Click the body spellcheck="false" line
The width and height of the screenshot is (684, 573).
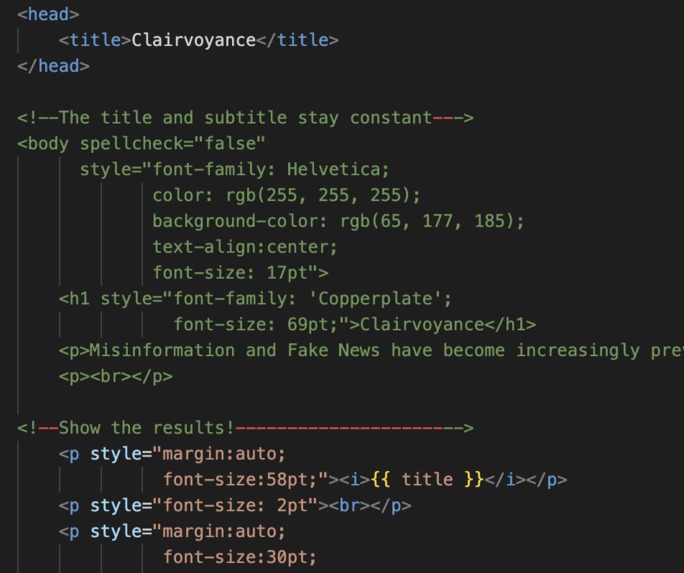pyautogui.click(x=141, y=143)
